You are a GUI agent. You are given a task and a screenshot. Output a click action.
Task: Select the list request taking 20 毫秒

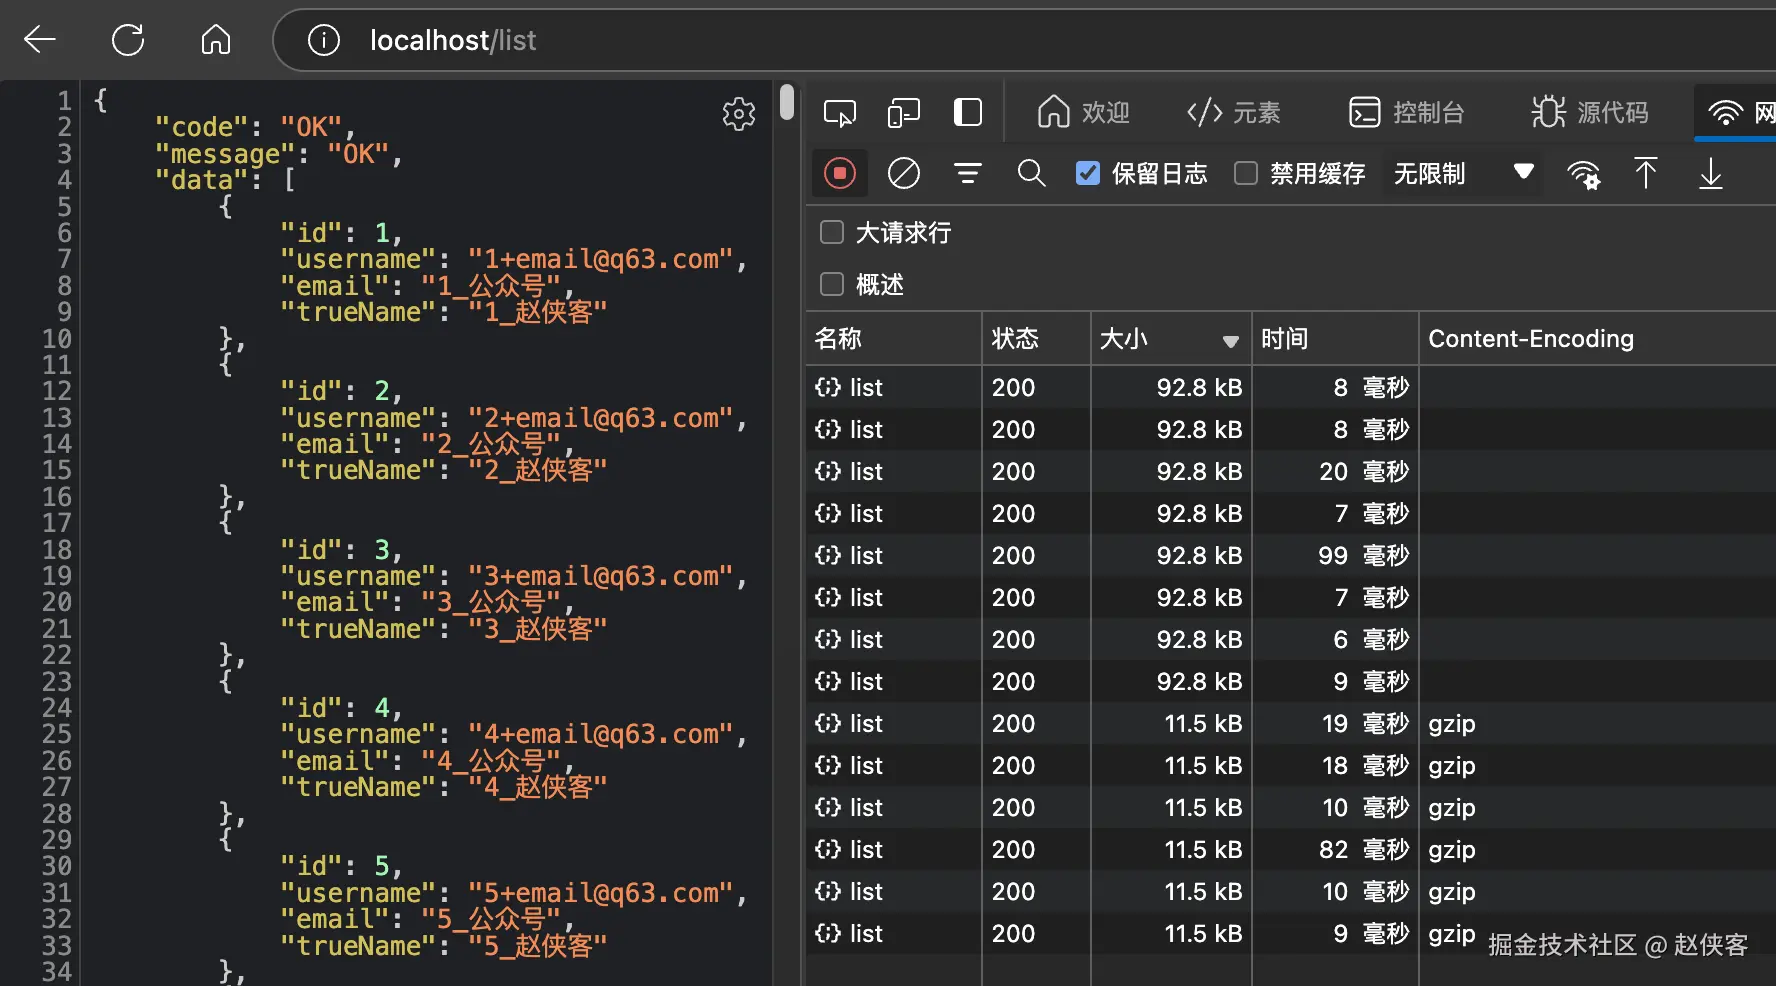tap(1291, 471)
